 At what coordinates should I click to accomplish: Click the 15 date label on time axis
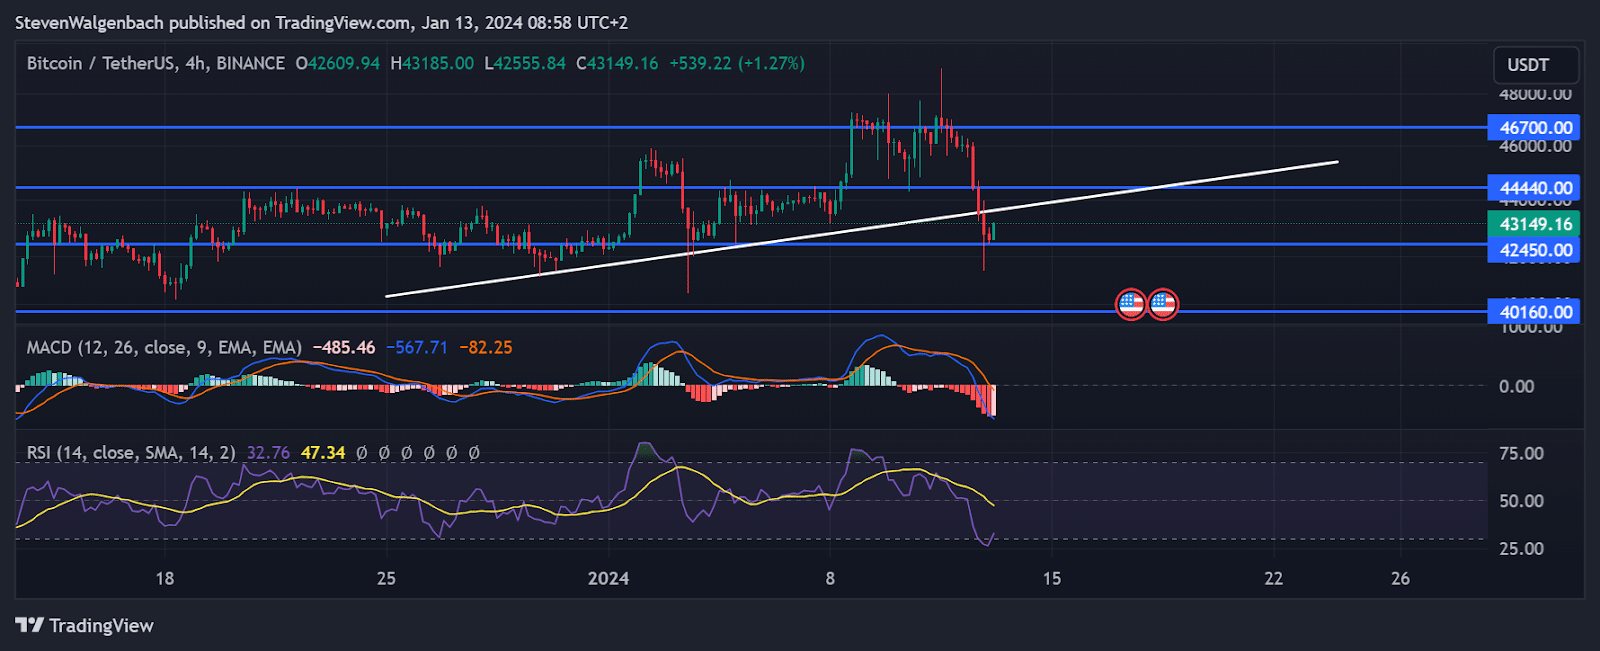pos(1051,578)
